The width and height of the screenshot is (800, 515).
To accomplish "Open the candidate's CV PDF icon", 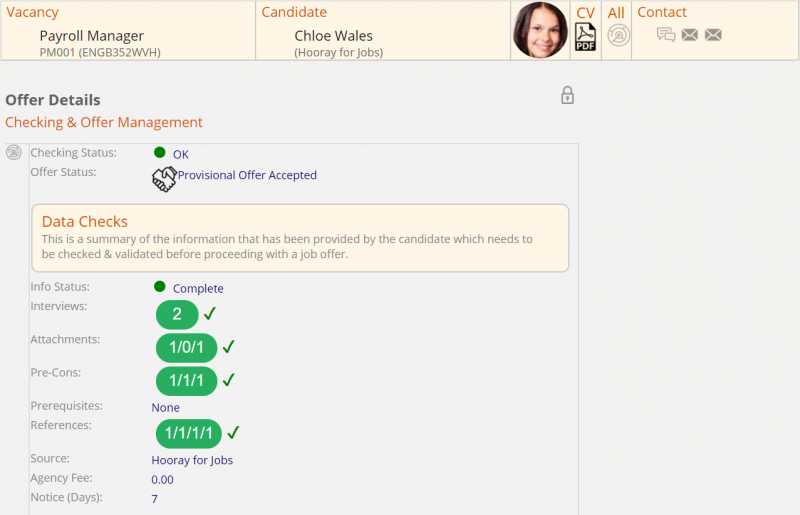I will pyautogui.click(x=585, y=37).
